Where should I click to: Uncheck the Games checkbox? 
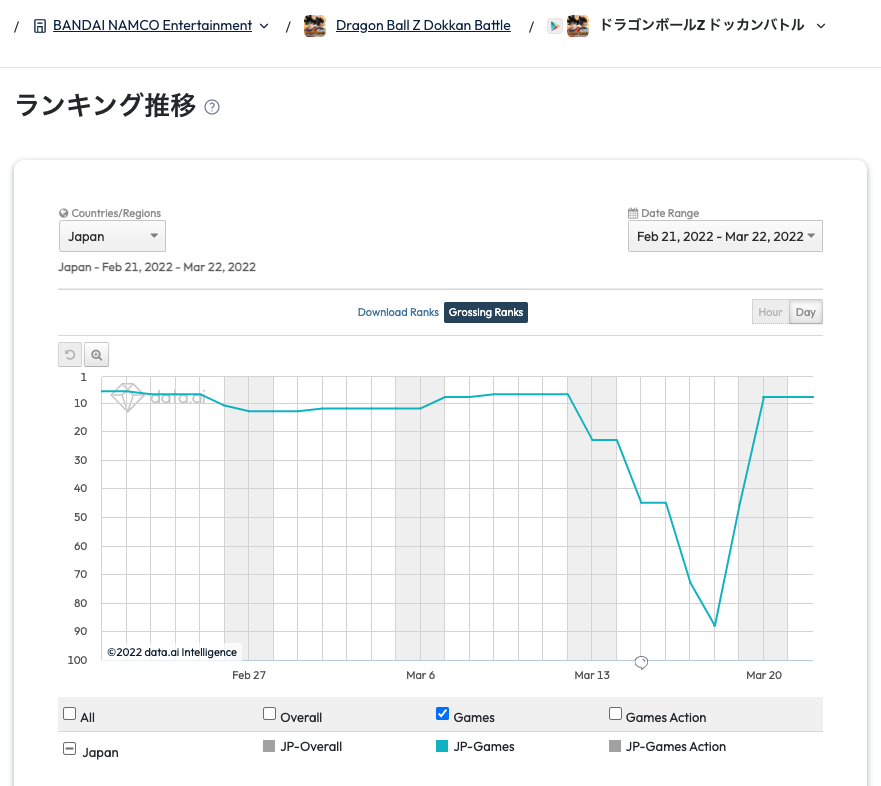(443, 714)
